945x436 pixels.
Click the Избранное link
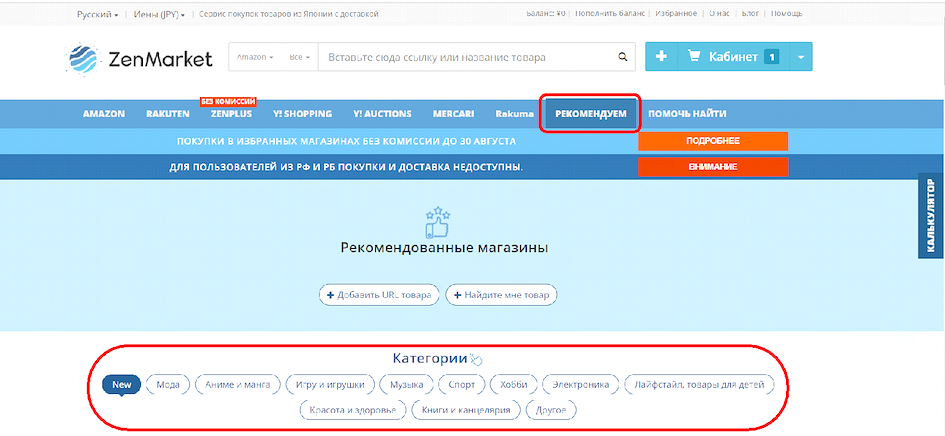[x=676, y=13]
